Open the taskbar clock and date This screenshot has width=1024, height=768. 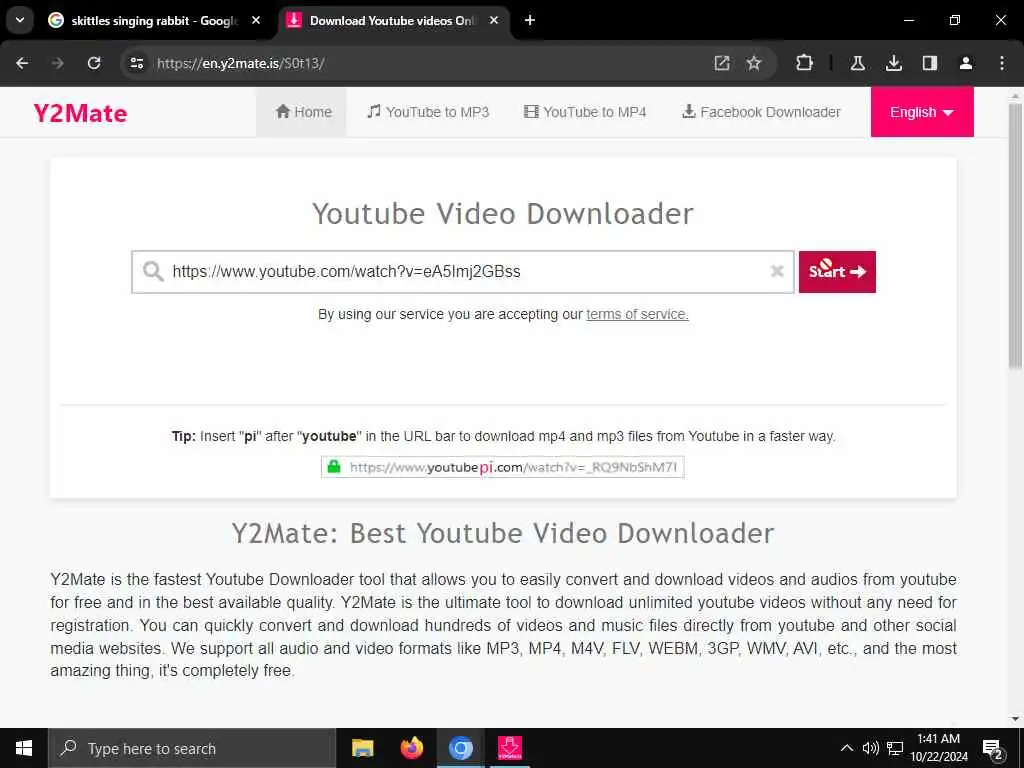point(938,748)
